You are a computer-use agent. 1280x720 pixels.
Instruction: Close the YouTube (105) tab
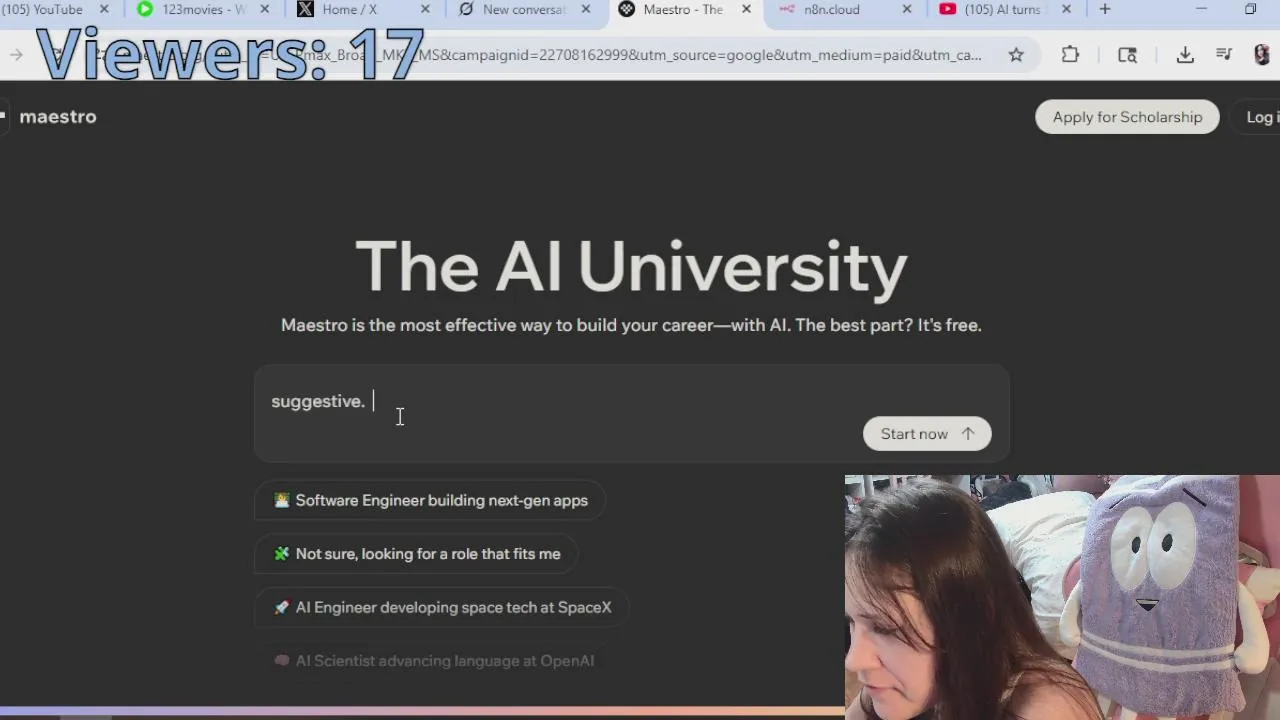tap(104, 10)
